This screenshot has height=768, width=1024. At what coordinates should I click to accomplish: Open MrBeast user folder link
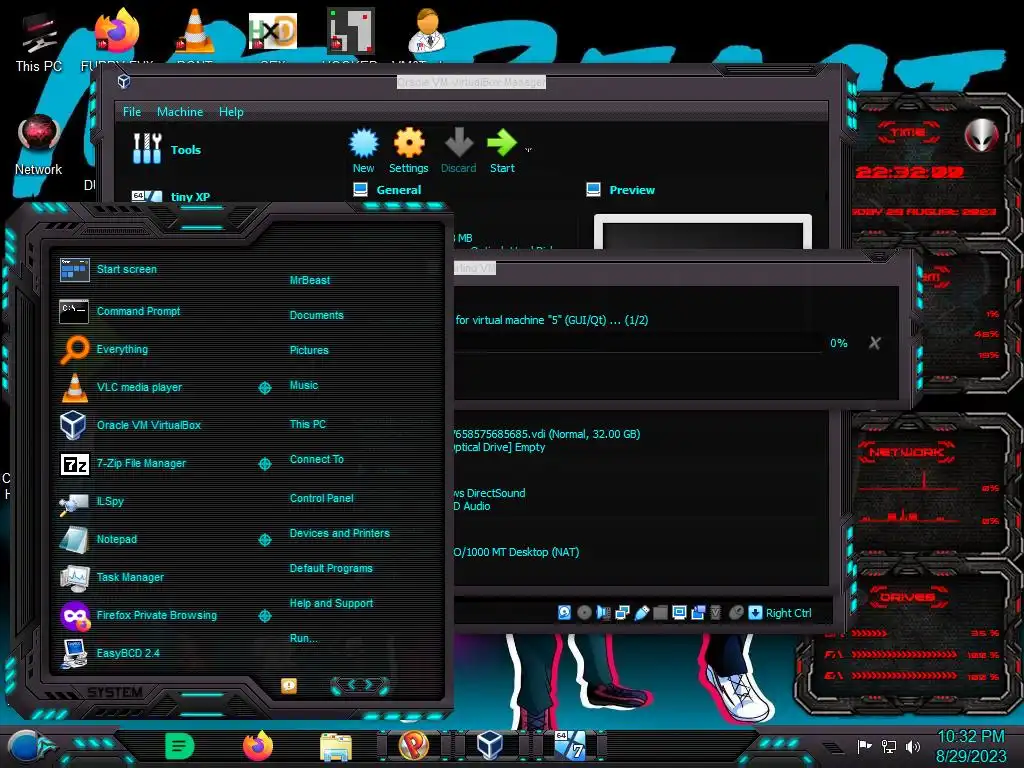[x=310, y=280]
